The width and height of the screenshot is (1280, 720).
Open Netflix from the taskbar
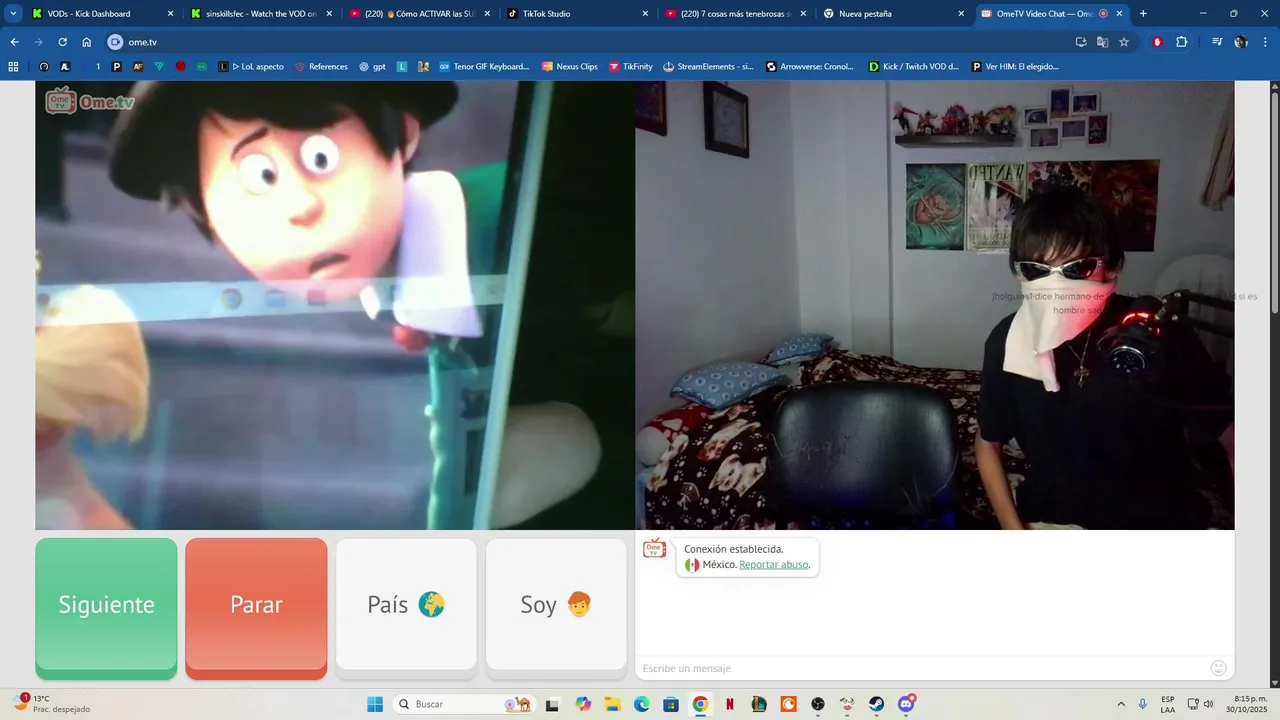coord(730,704)
